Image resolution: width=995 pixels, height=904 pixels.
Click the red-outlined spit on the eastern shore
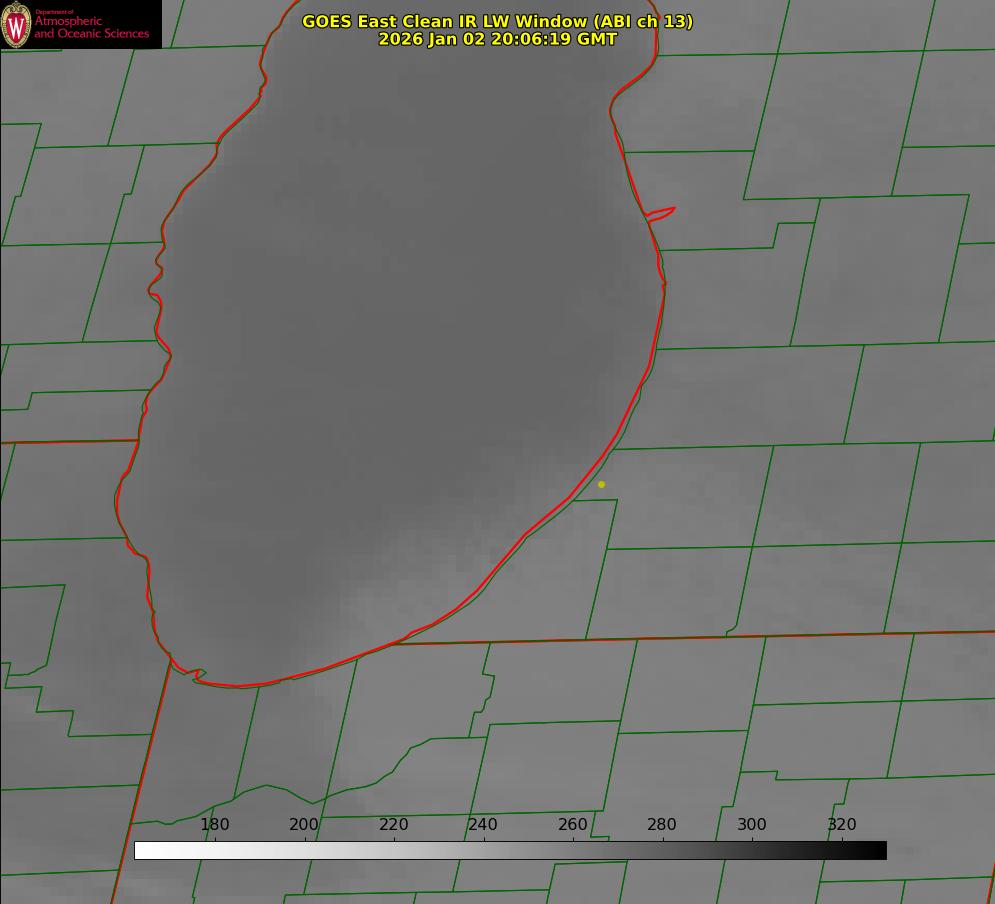[x=661, y=214]
